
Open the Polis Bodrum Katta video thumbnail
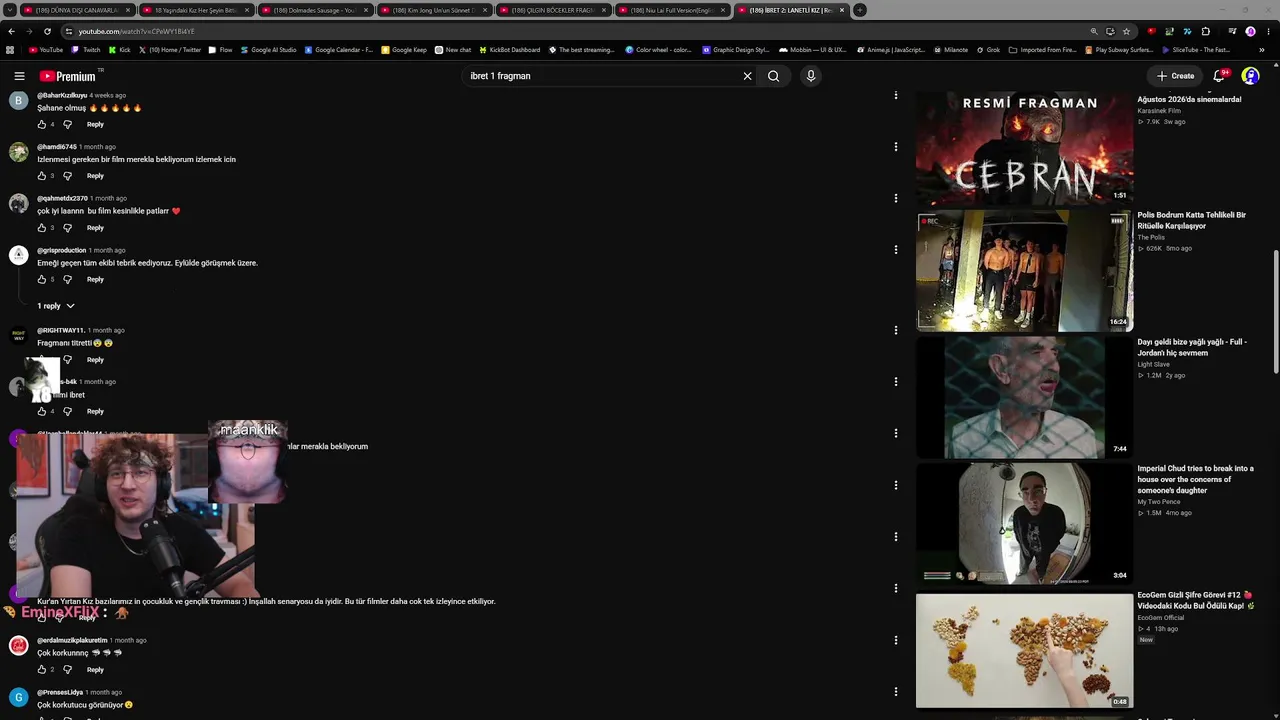(1025, 270)
